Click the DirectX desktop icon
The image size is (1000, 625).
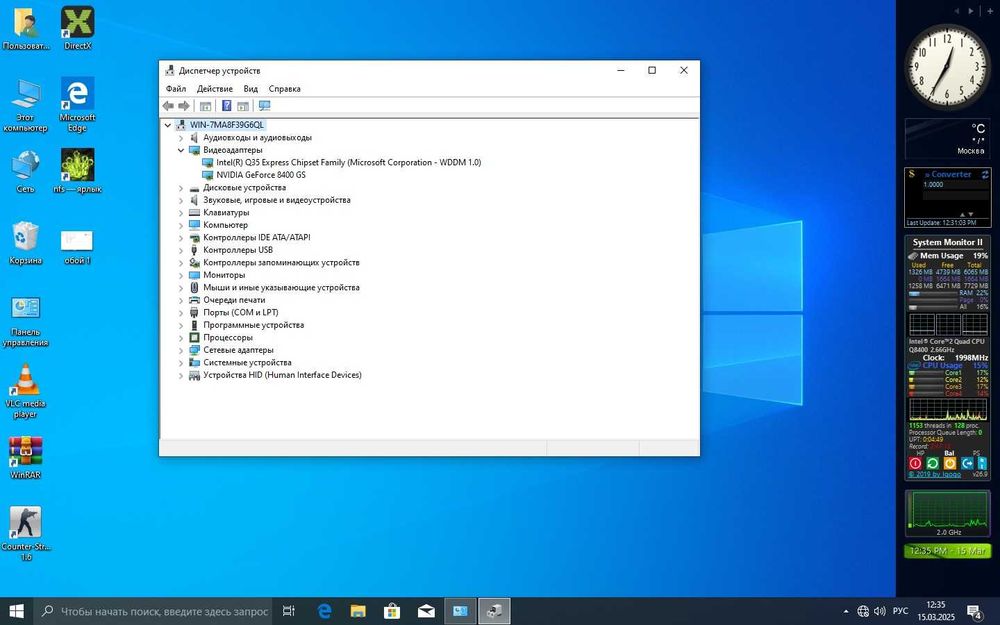pyautogui.click(x=78, y=22)
